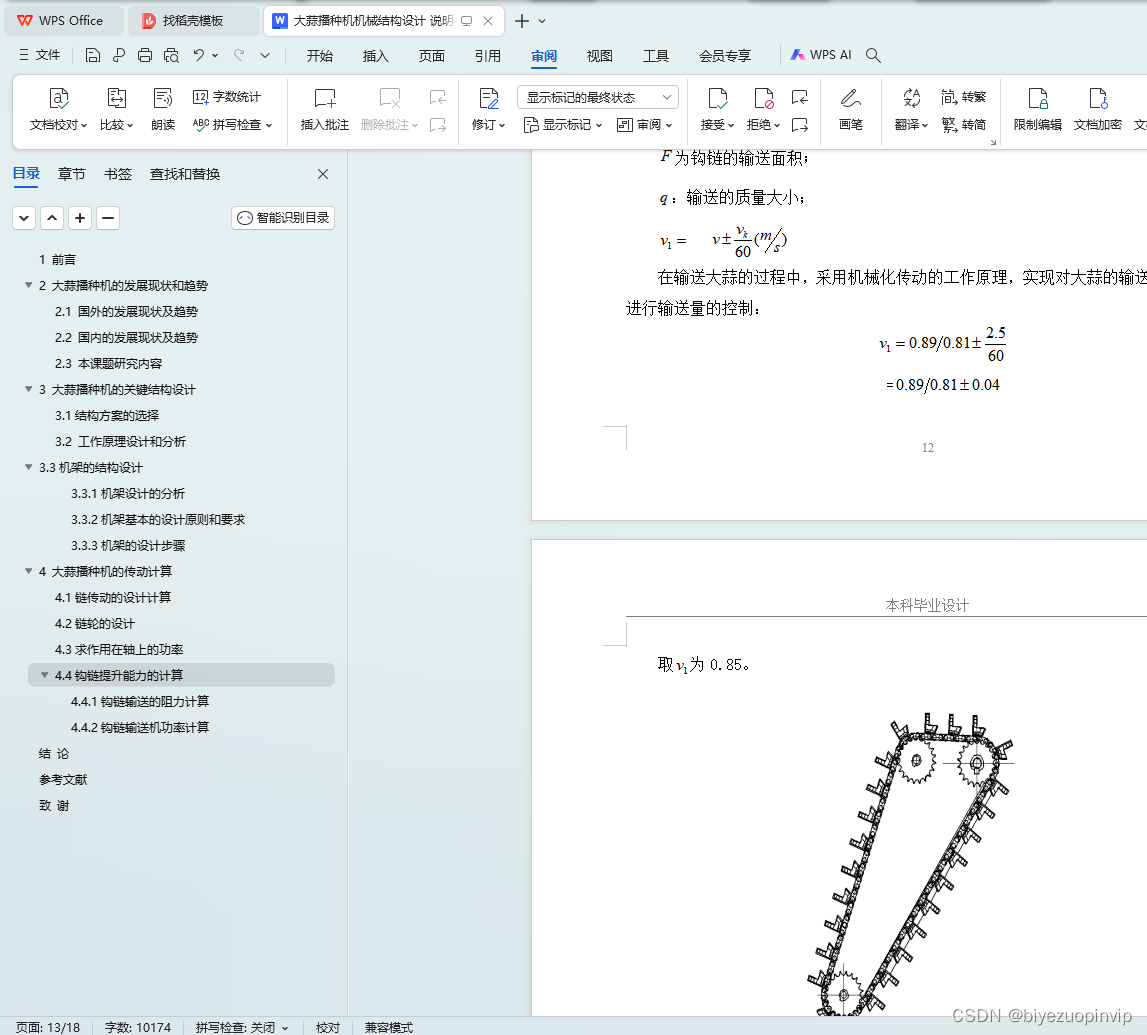Click the add new tab plus button
This screenshot has height=1035, width=1147.
click(x=522, y=21)
